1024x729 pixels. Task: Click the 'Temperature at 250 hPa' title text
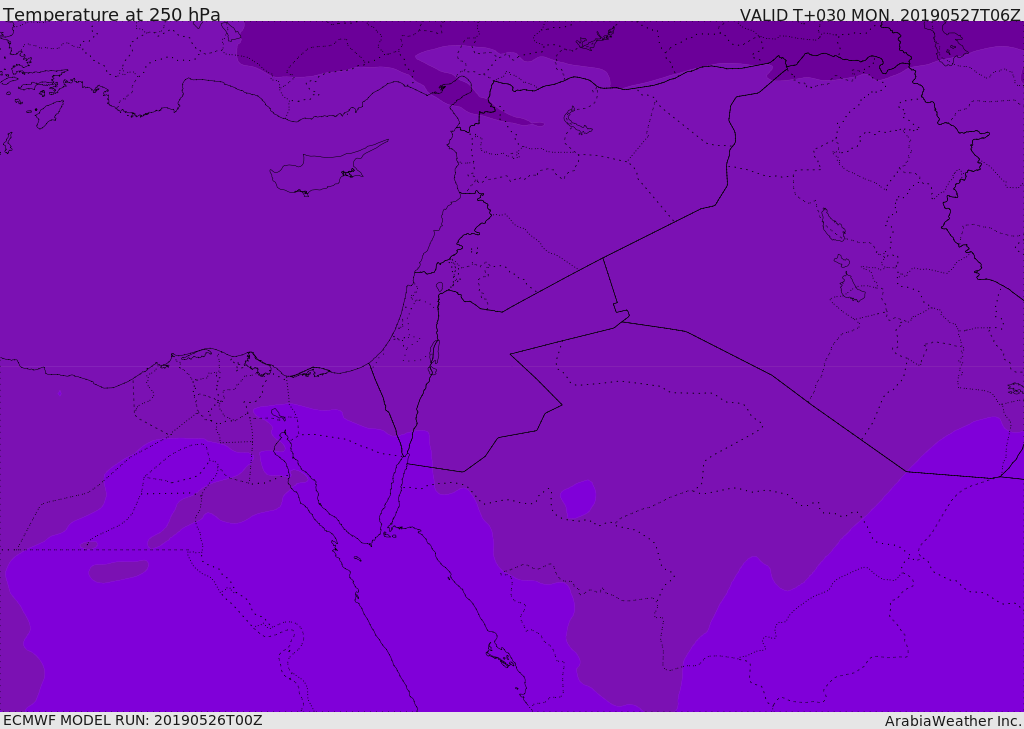coord(112,14)
